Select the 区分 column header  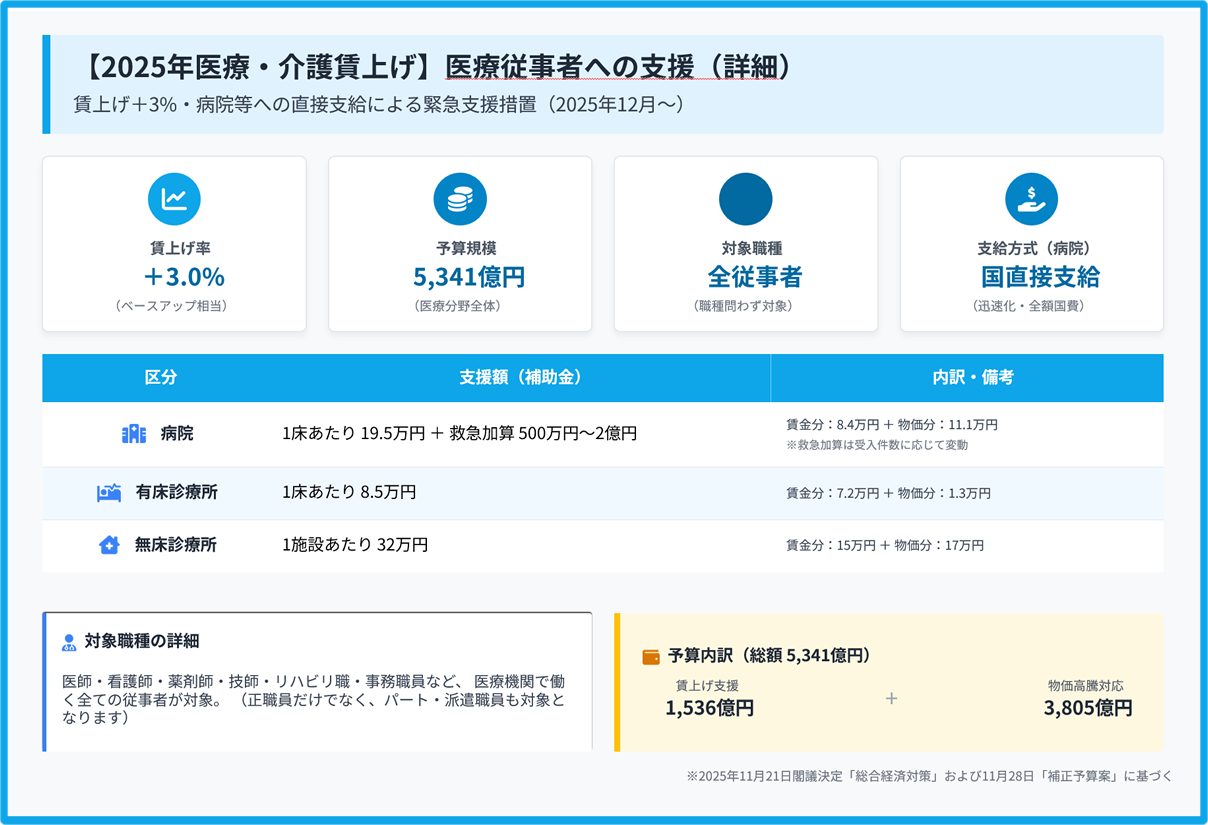[x=160, y=377]
